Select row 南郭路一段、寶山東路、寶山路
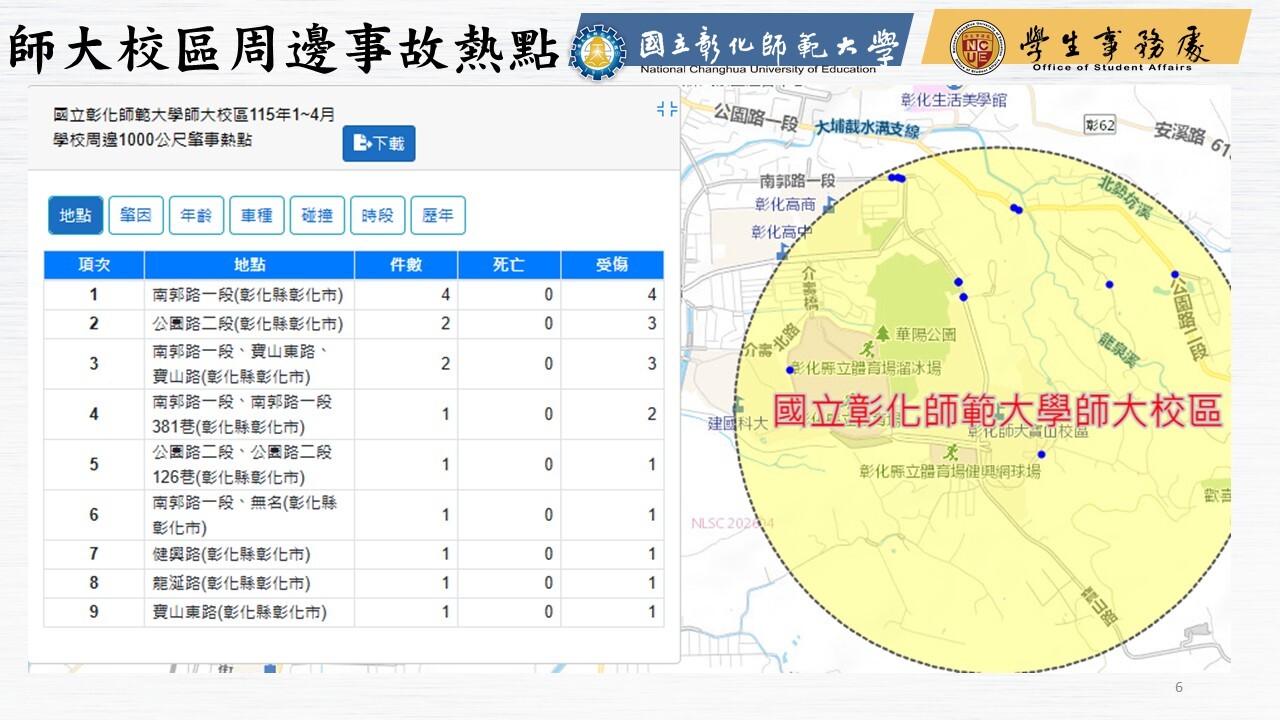 click(354, 364)
